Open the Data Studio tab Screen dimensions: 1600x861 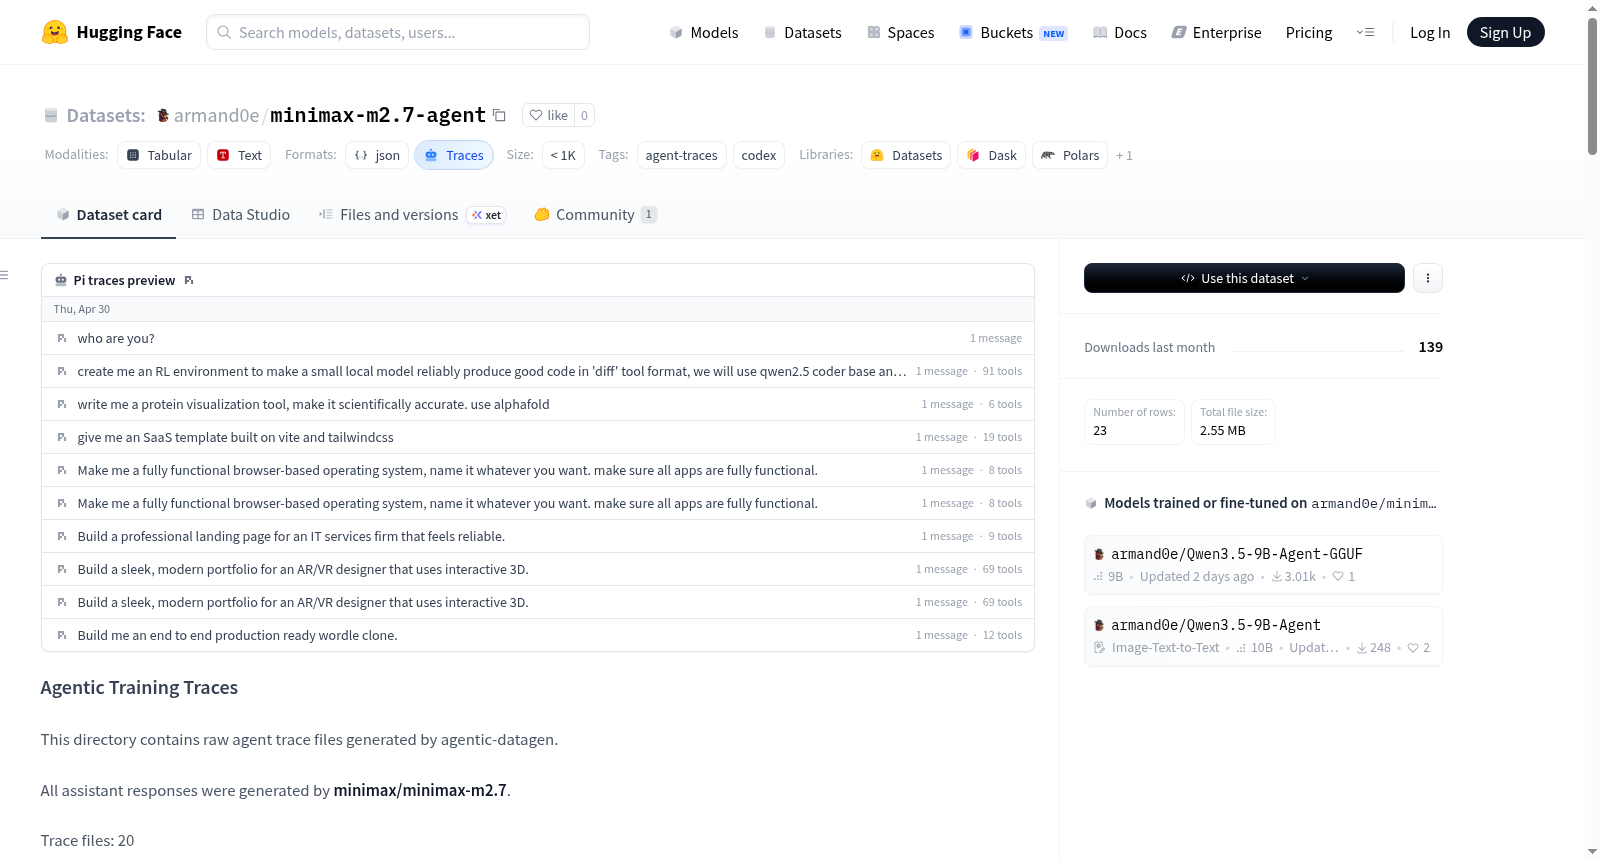241,215
